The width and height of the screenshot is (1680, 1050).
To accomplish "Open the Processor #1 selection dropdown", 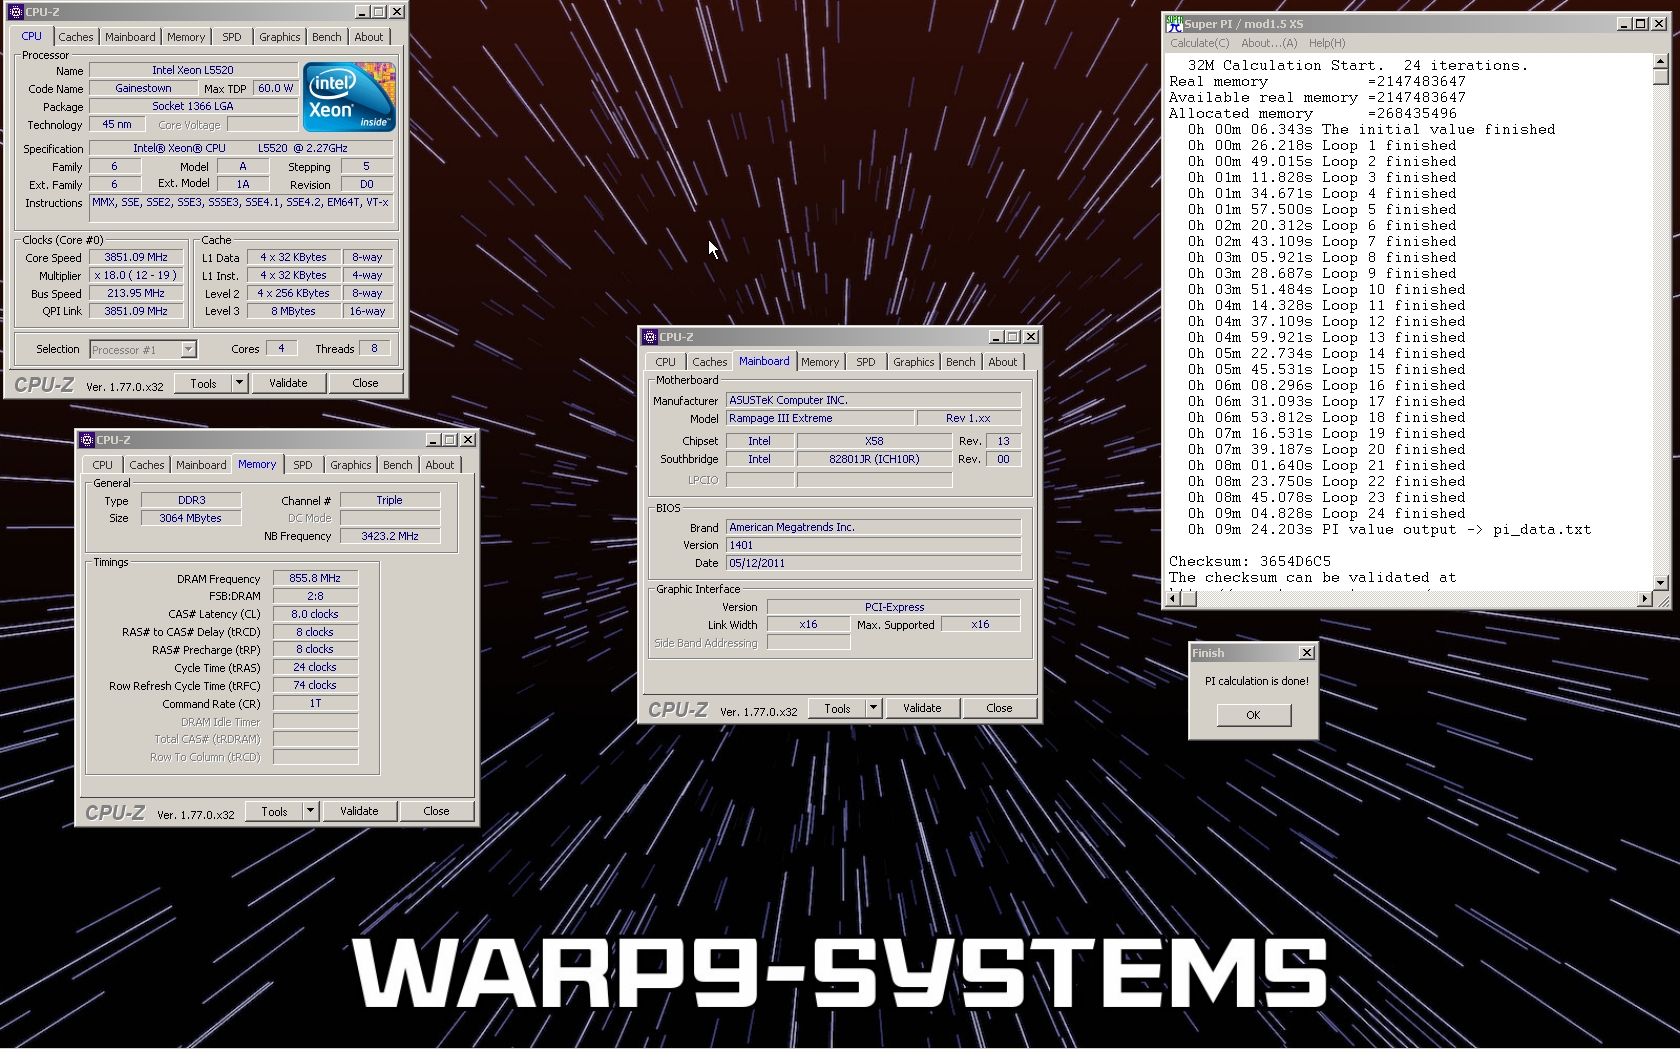I will pos(188,349).
